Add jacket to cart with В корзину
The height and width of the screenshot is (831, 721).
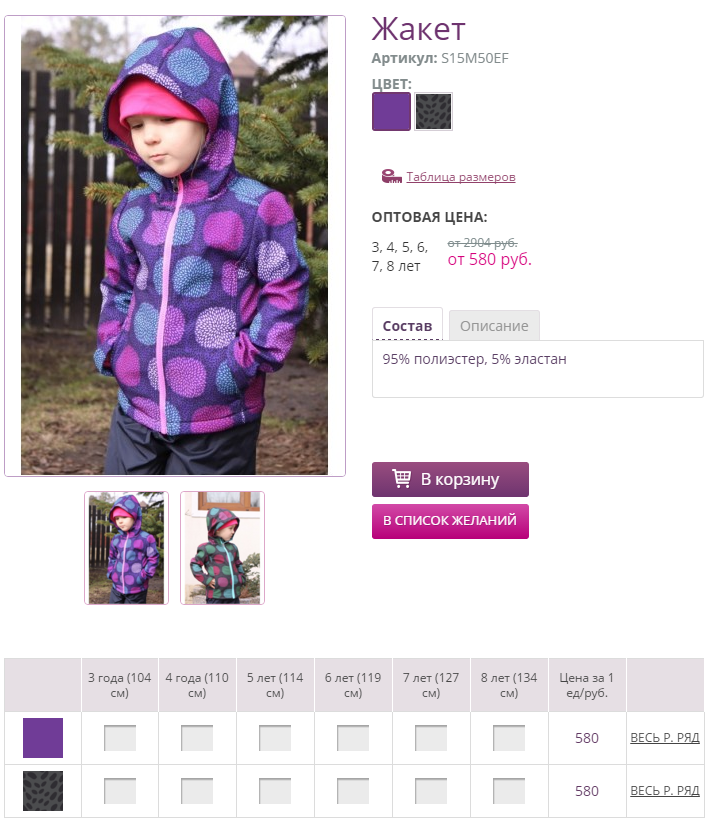click(450, 479)
